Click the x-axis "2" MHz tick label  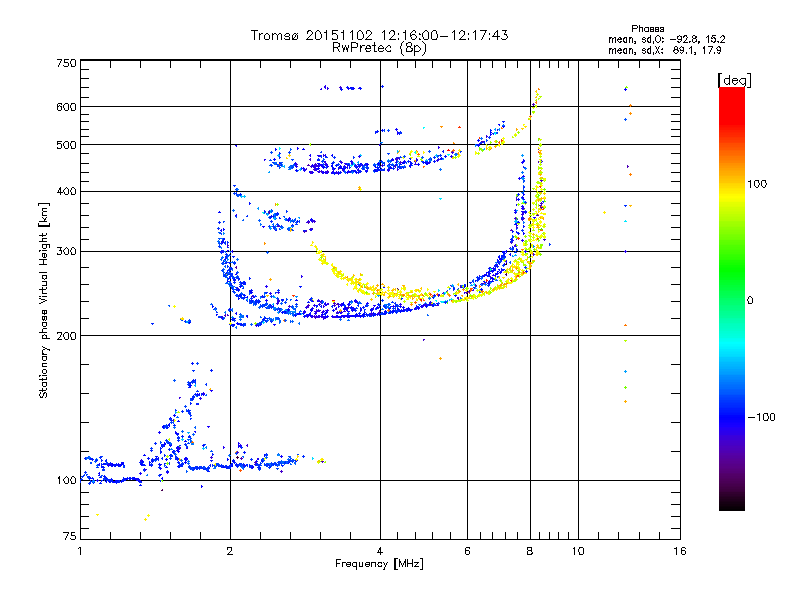230,551
